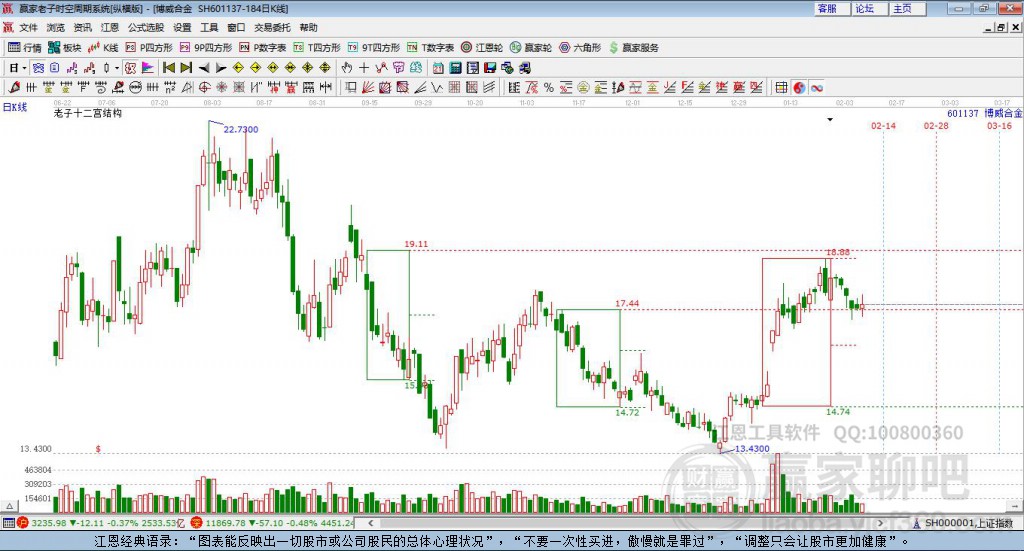The height and width of the screenshot is (551, 1024).
Task: Open the 公式选股 menu
Action: (146, 27)
